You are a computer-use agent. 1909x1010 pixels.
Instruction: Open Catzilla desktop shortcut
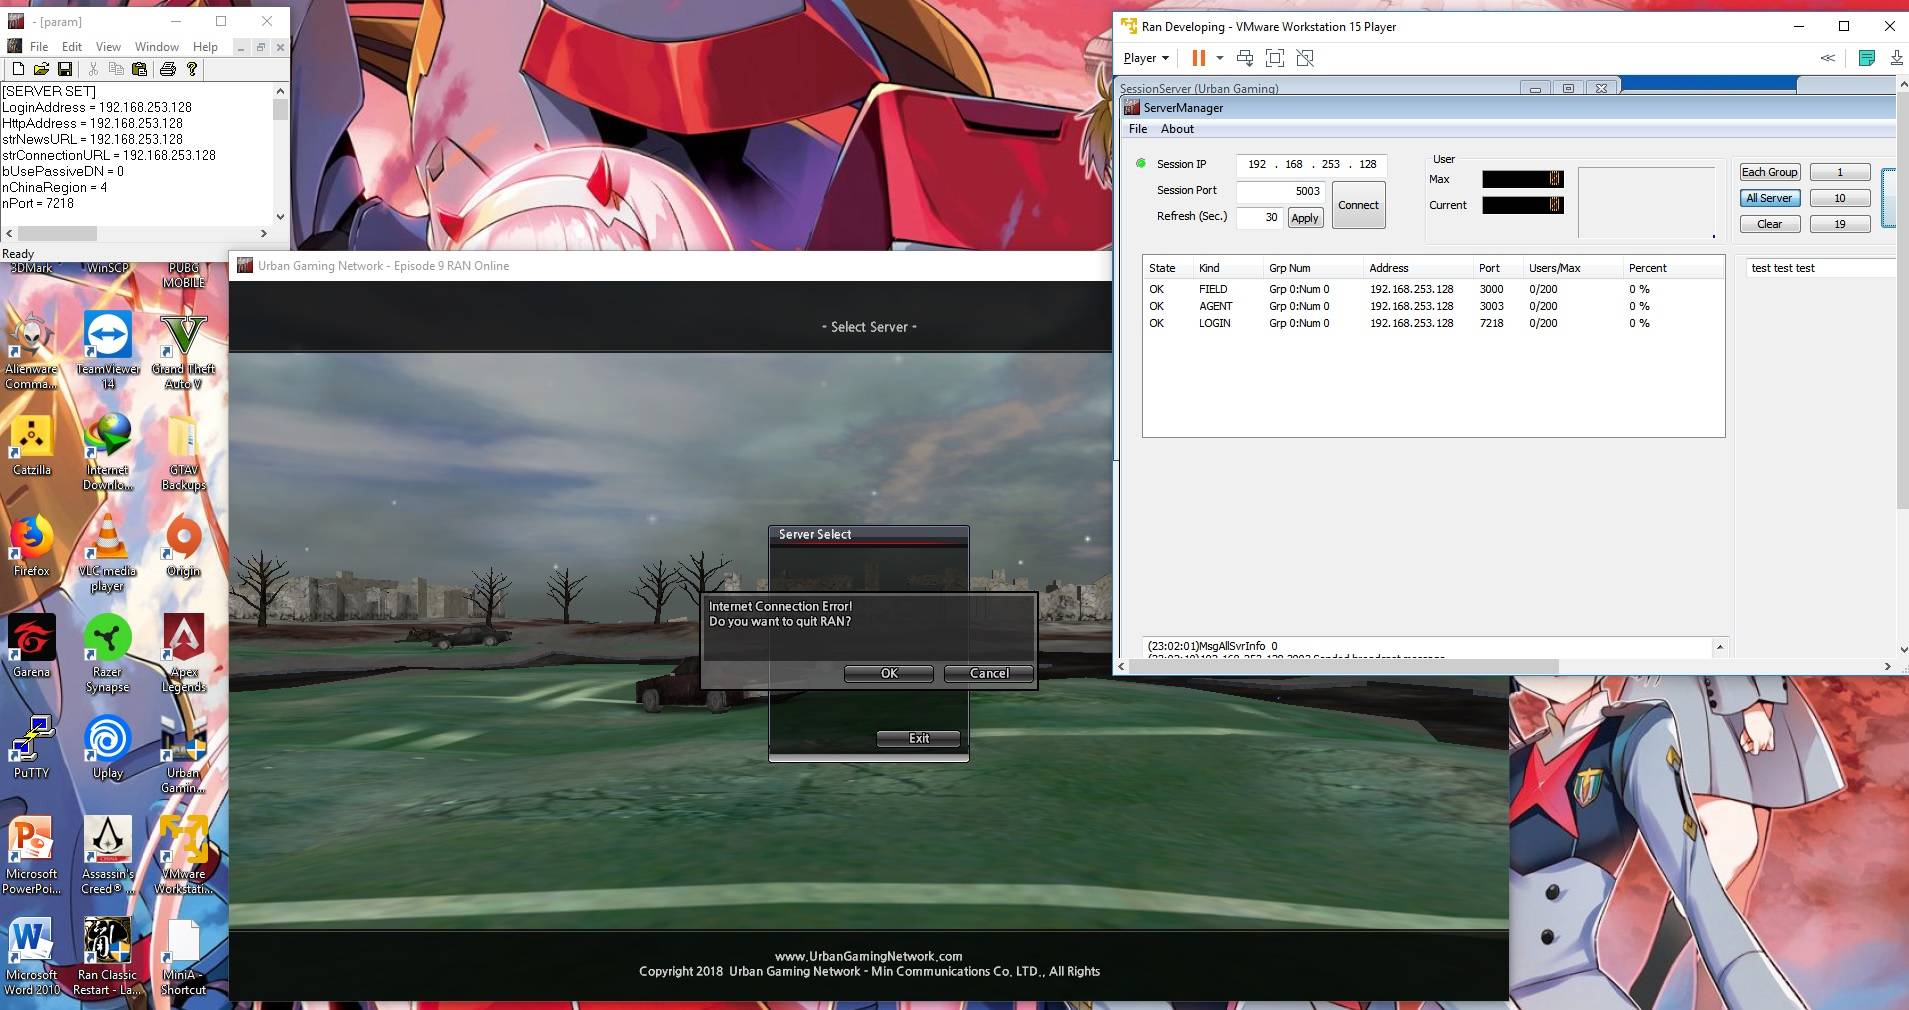pos(31,445)
